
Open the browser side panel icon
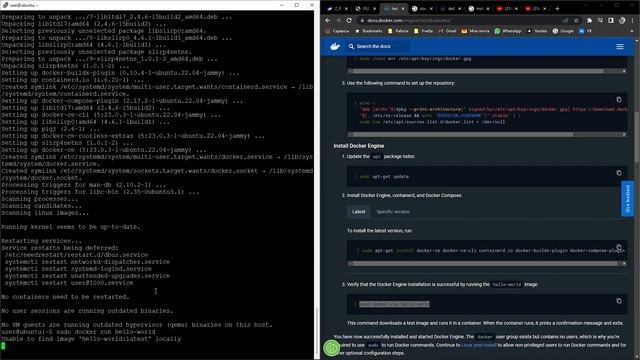611,20
